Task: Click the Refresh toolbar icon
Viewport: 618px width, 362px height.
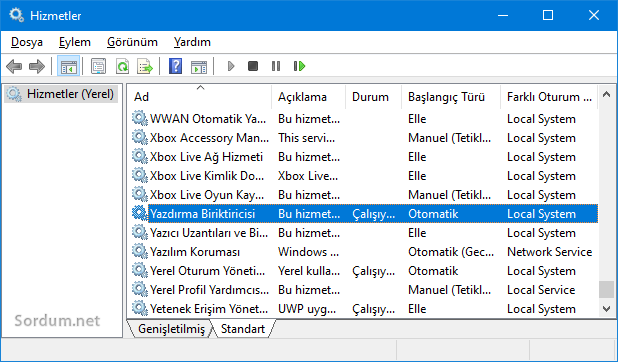Action: pos(122,66)
